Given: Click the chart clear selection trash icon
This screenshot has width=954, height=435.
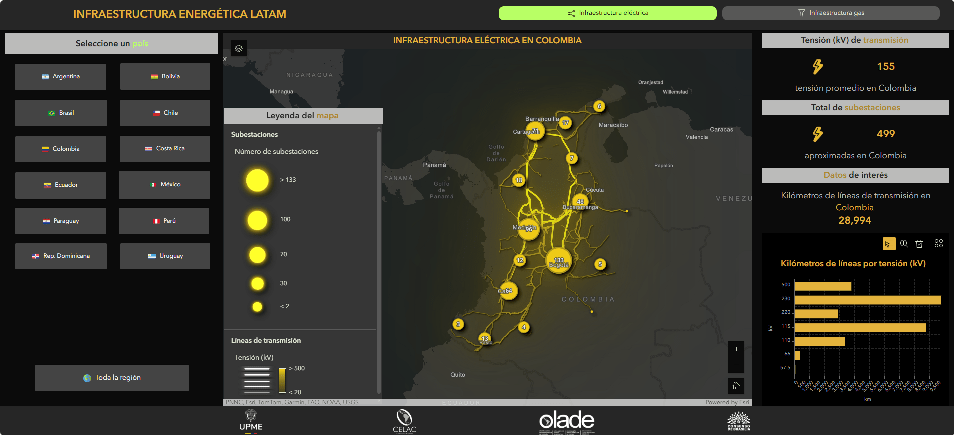Looking at the screenshot, I should click(x=919, y=243).
